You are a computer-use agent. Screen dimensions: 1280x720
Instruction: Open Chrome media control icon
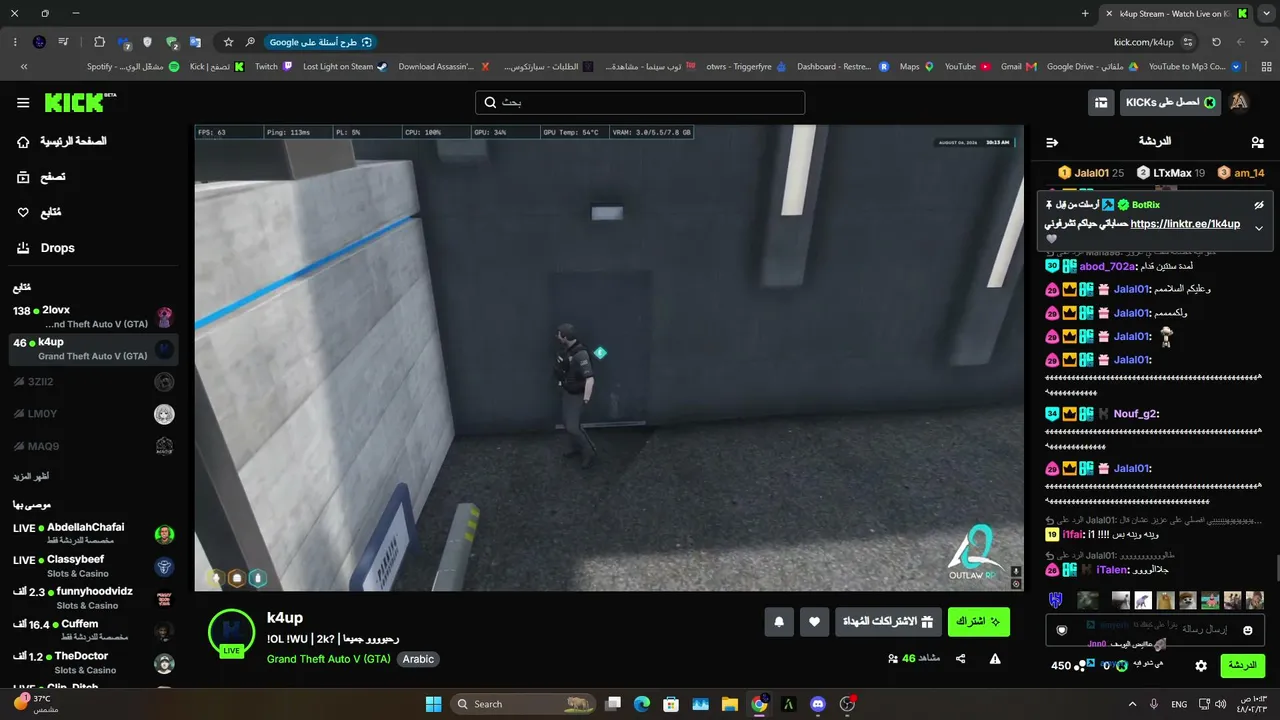click(64, 42)
